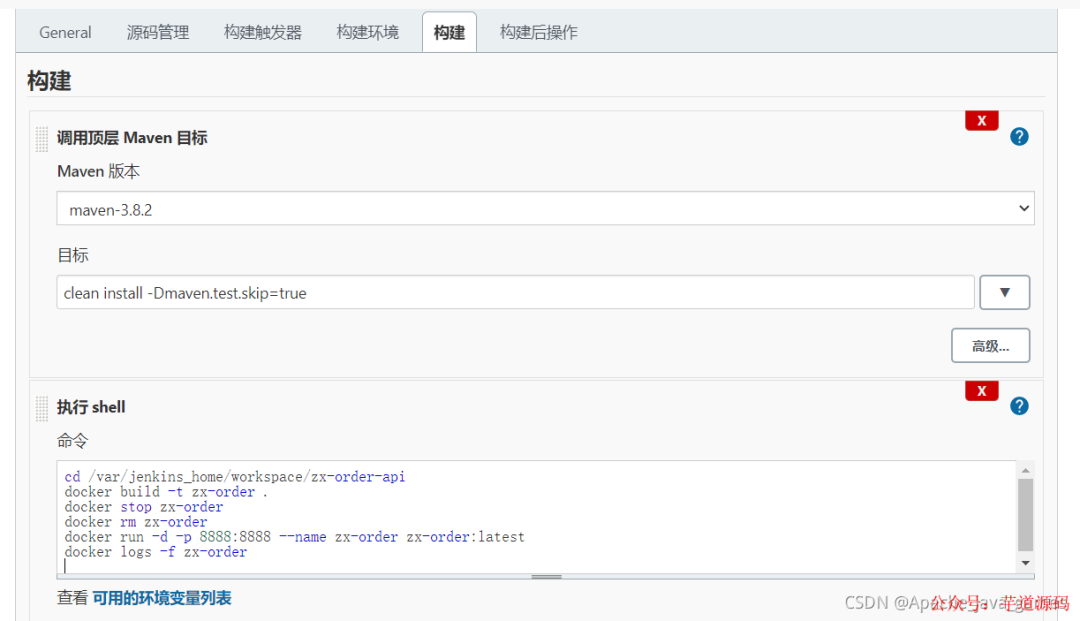The width and height of the screenshot is (1080, 621).
Task: Open the 构建环境 tab
Action: [367, 32]
